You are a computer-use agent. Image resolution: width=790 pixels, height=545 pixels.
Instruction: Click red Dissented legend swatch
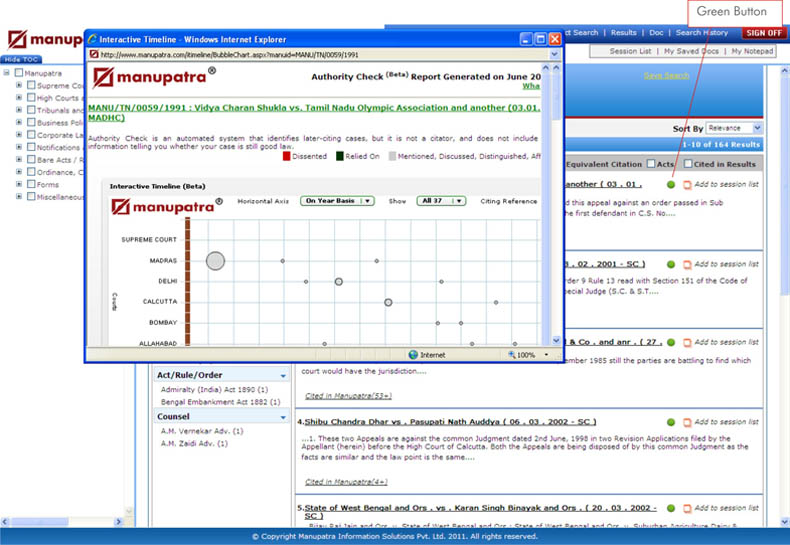pyautogui.click(x=286, y=156)
